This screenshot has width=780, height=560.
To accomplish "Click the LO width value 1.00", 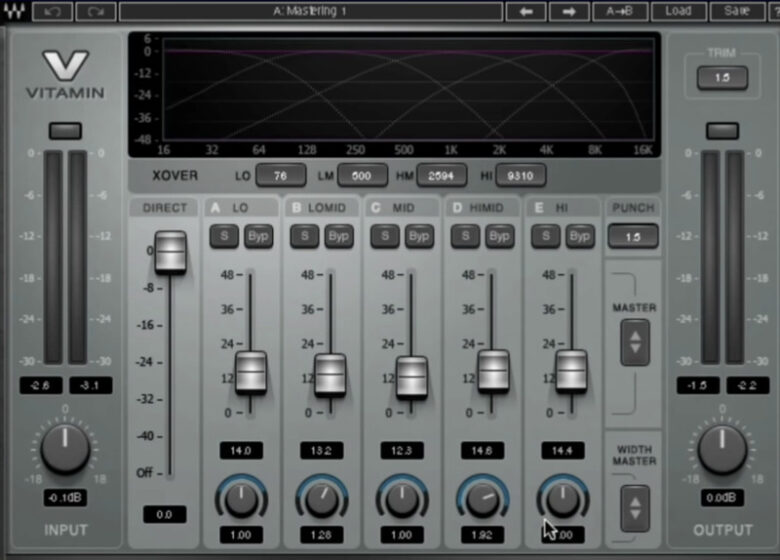I will point(241,535).
